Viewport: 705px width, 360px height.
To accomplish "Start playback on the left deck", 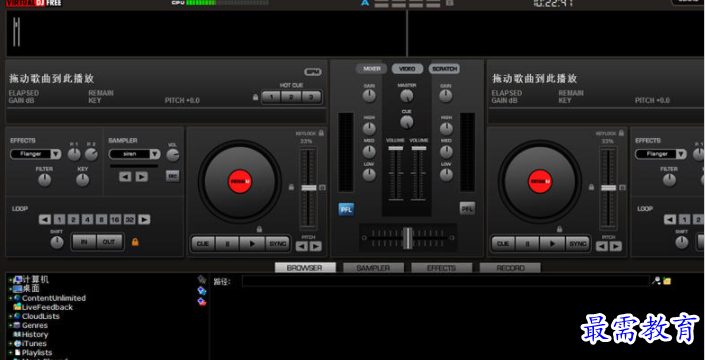I will tap(252, 244).
